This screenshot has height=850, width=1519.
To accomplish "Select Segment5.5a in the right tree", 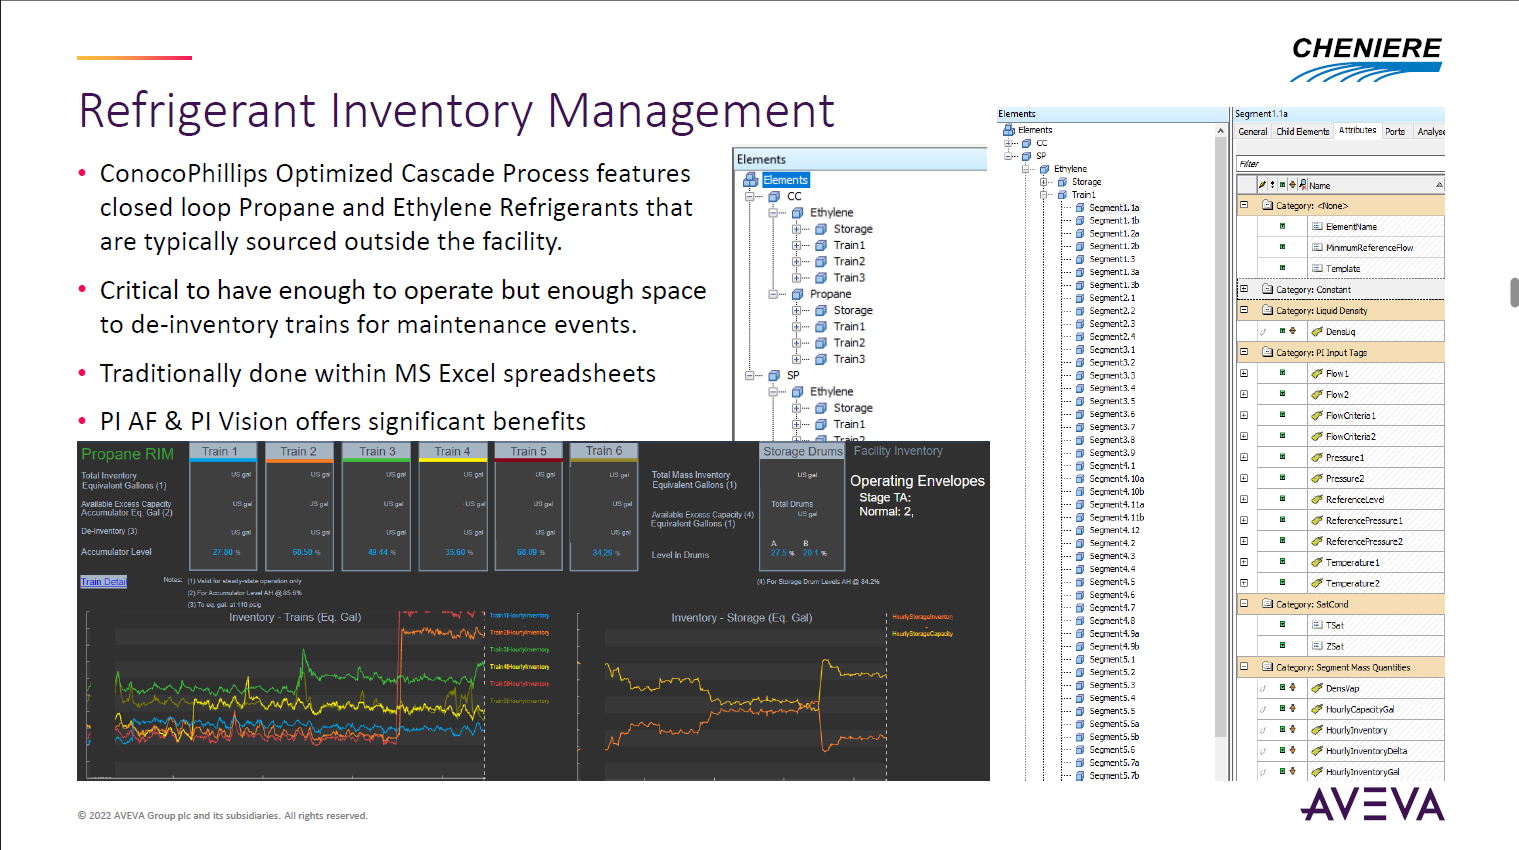I will (1114, 724).
